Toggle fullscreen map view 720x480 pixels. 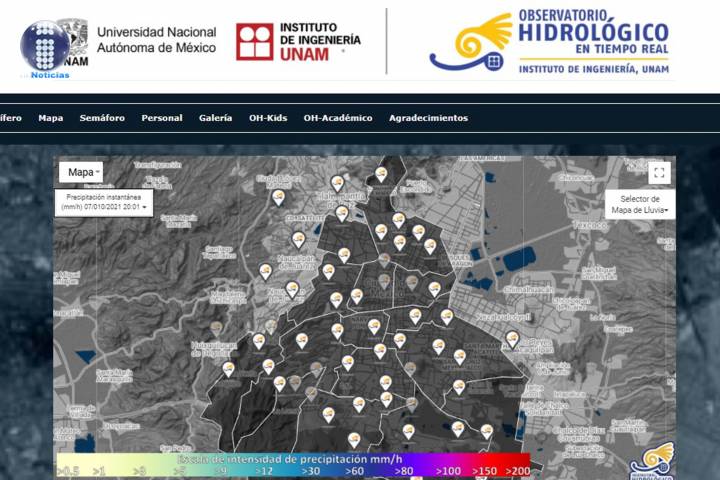point(658,173)
